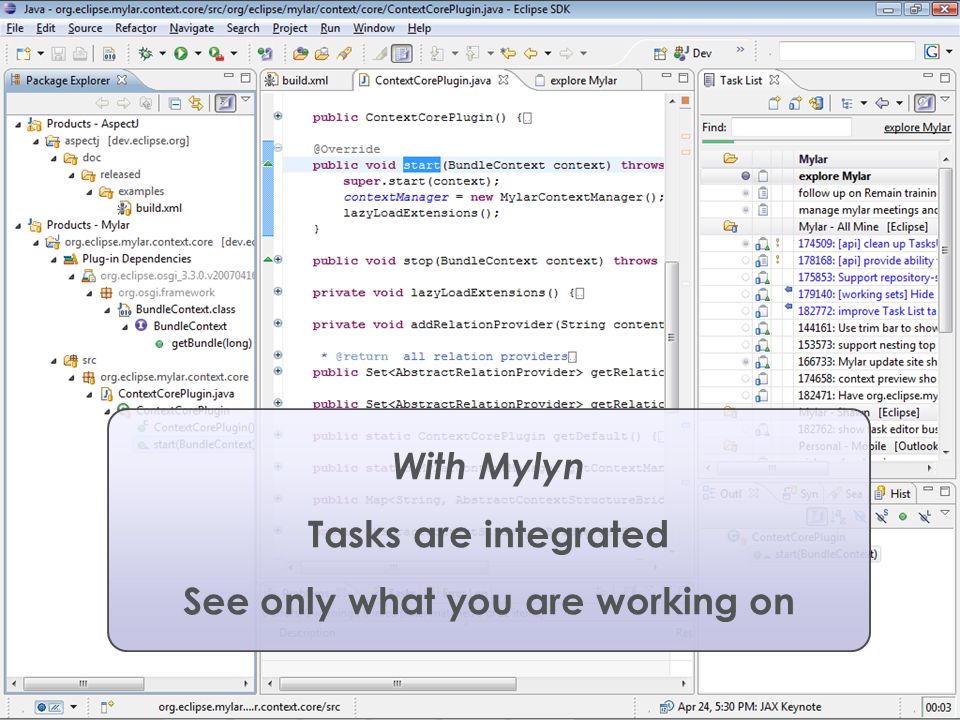Switch to the explore Mylar editor tab
This screenshot has height=720, width=960.
[x=576, y=80]
